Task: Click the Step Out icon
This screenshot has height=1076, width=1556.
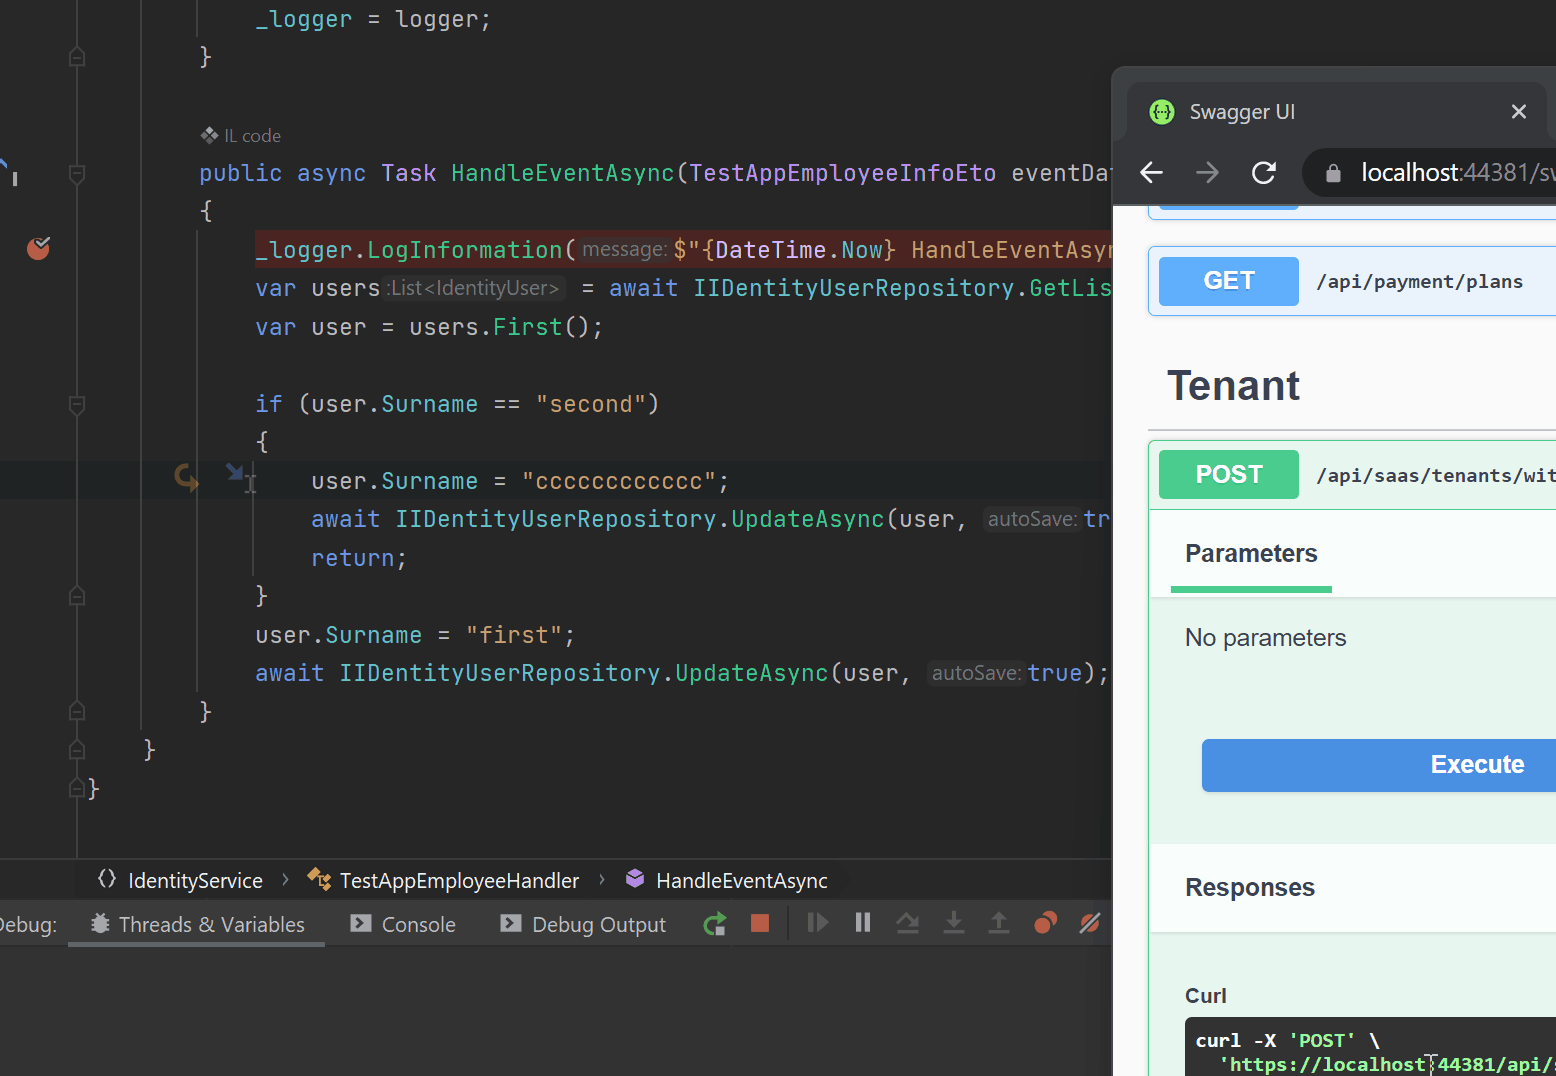Action: [999, 923]
